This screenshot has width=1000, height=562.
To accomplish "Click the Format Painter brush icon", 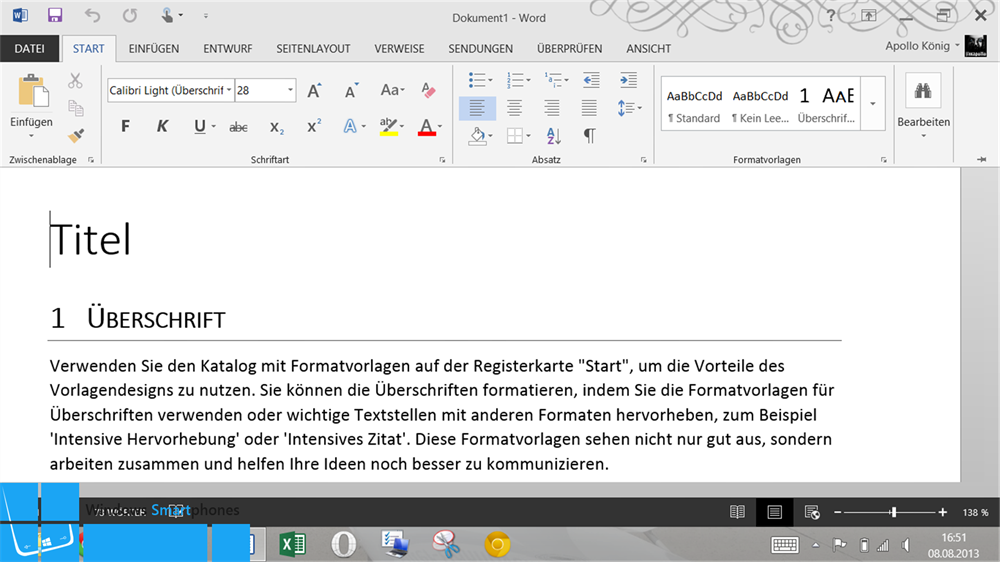I will coord(76,135).
